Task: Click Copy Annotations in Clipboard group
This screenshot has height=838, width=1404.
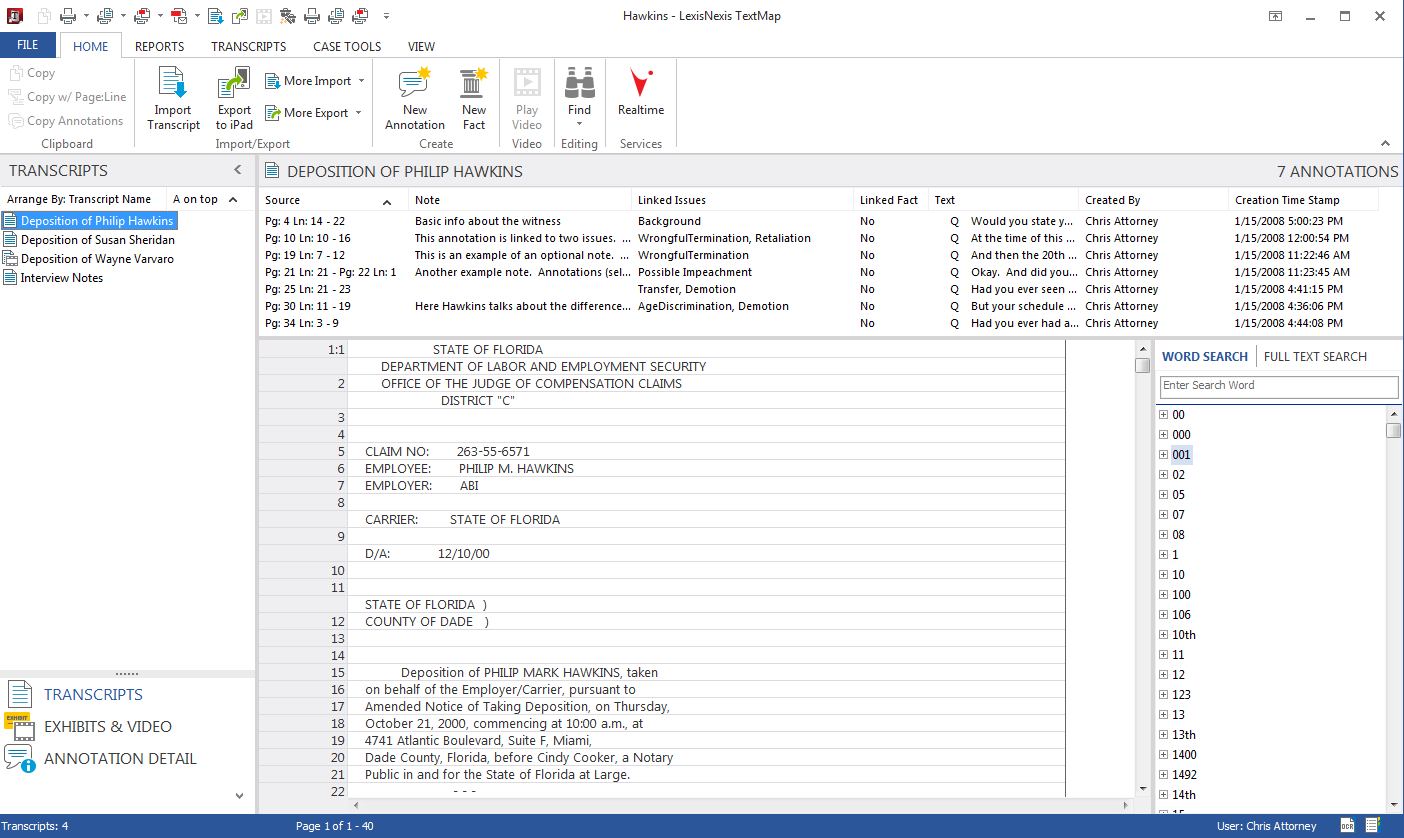Action: 66,121
